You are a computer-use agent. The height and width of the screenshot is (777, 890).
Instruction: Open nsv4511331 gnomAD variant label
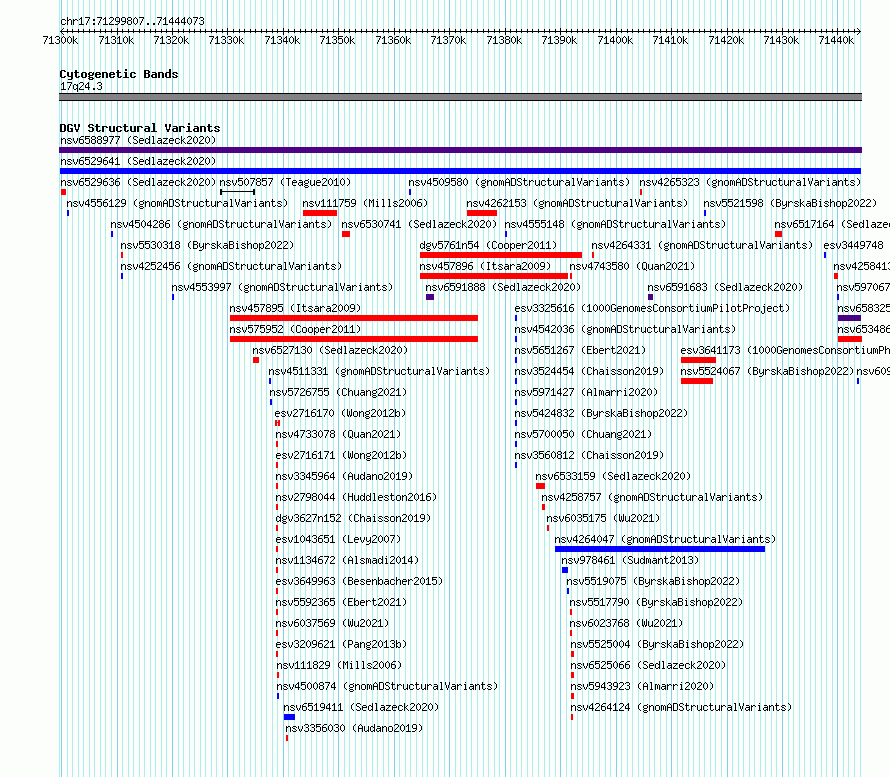pos(379,371)
